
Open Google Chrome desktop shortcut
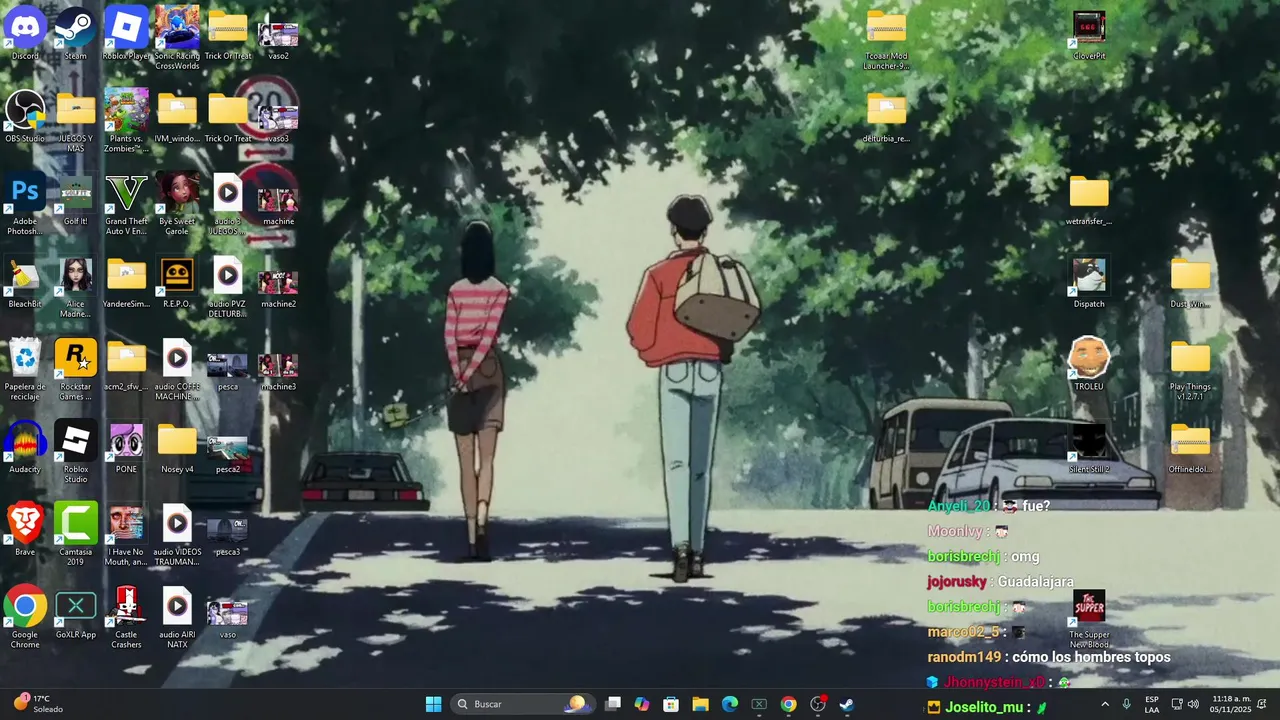25,617
